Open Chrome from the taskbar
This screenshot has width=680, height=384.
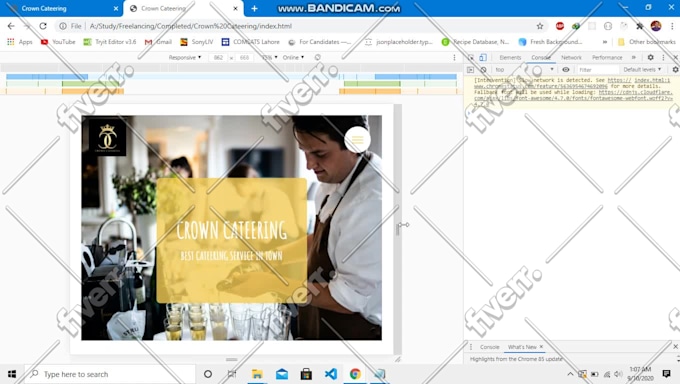[355, 374]
